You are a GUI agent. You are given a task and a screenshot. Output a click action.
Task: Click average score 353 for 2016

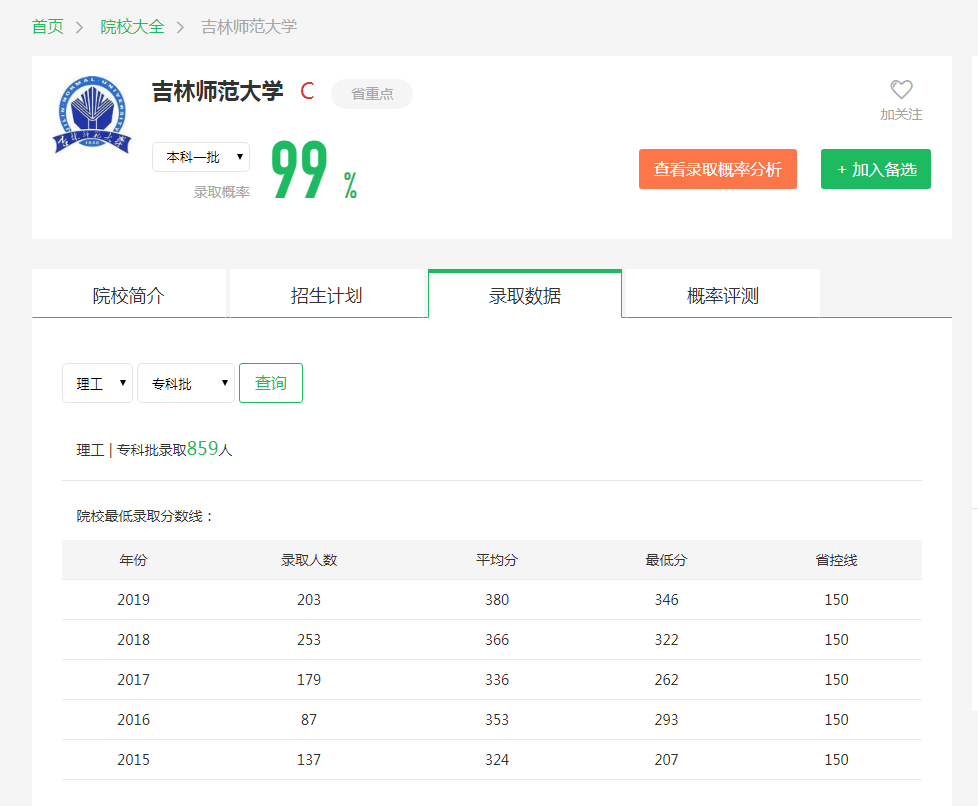coord(497,719)
